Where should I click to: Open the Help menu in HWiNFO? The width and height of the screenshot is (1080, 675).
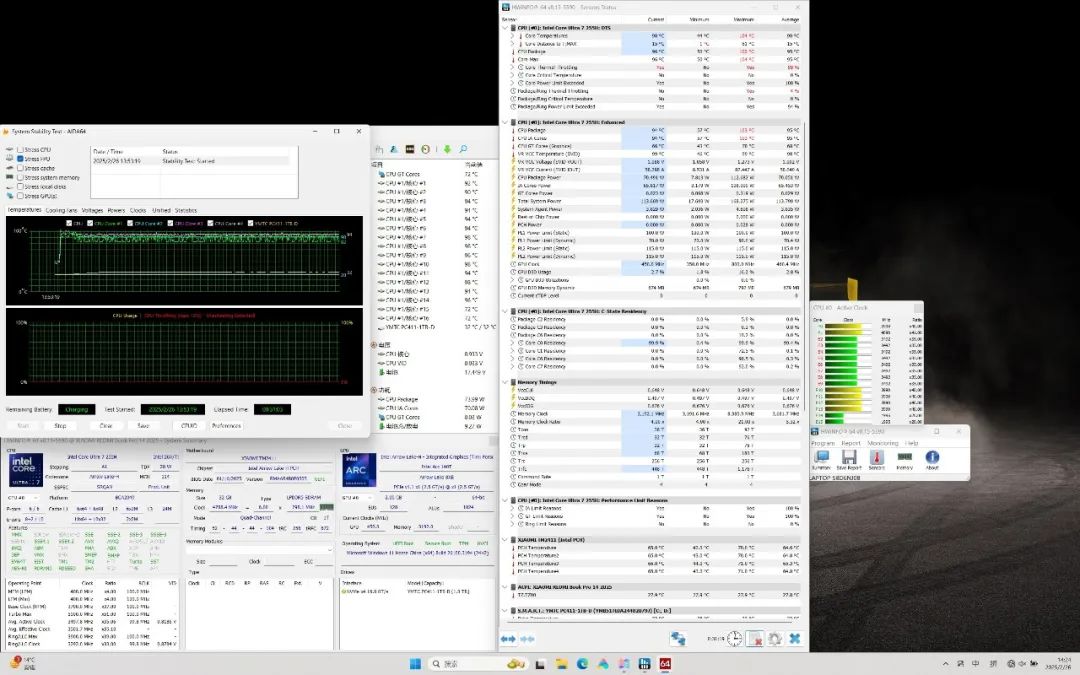[x=911, y=444]
